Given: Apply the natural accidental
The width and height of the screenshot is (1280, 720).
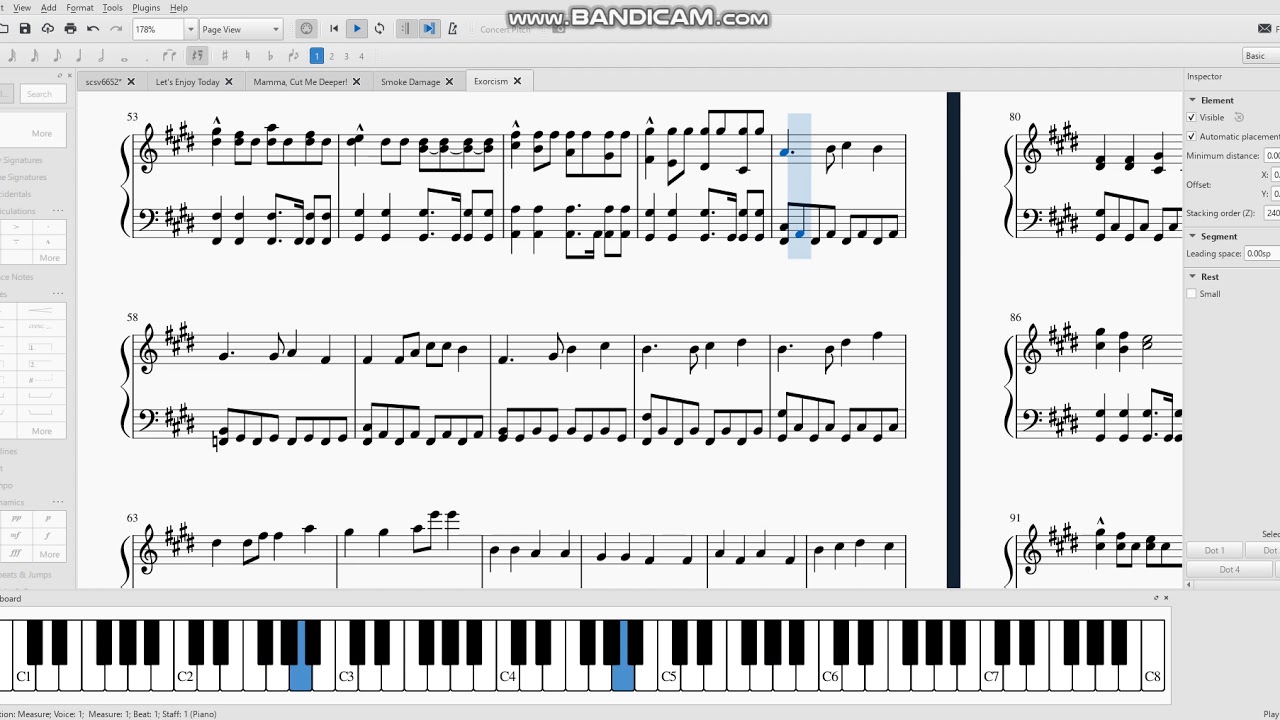Looking at the screenshot, I should click(248, 56).
